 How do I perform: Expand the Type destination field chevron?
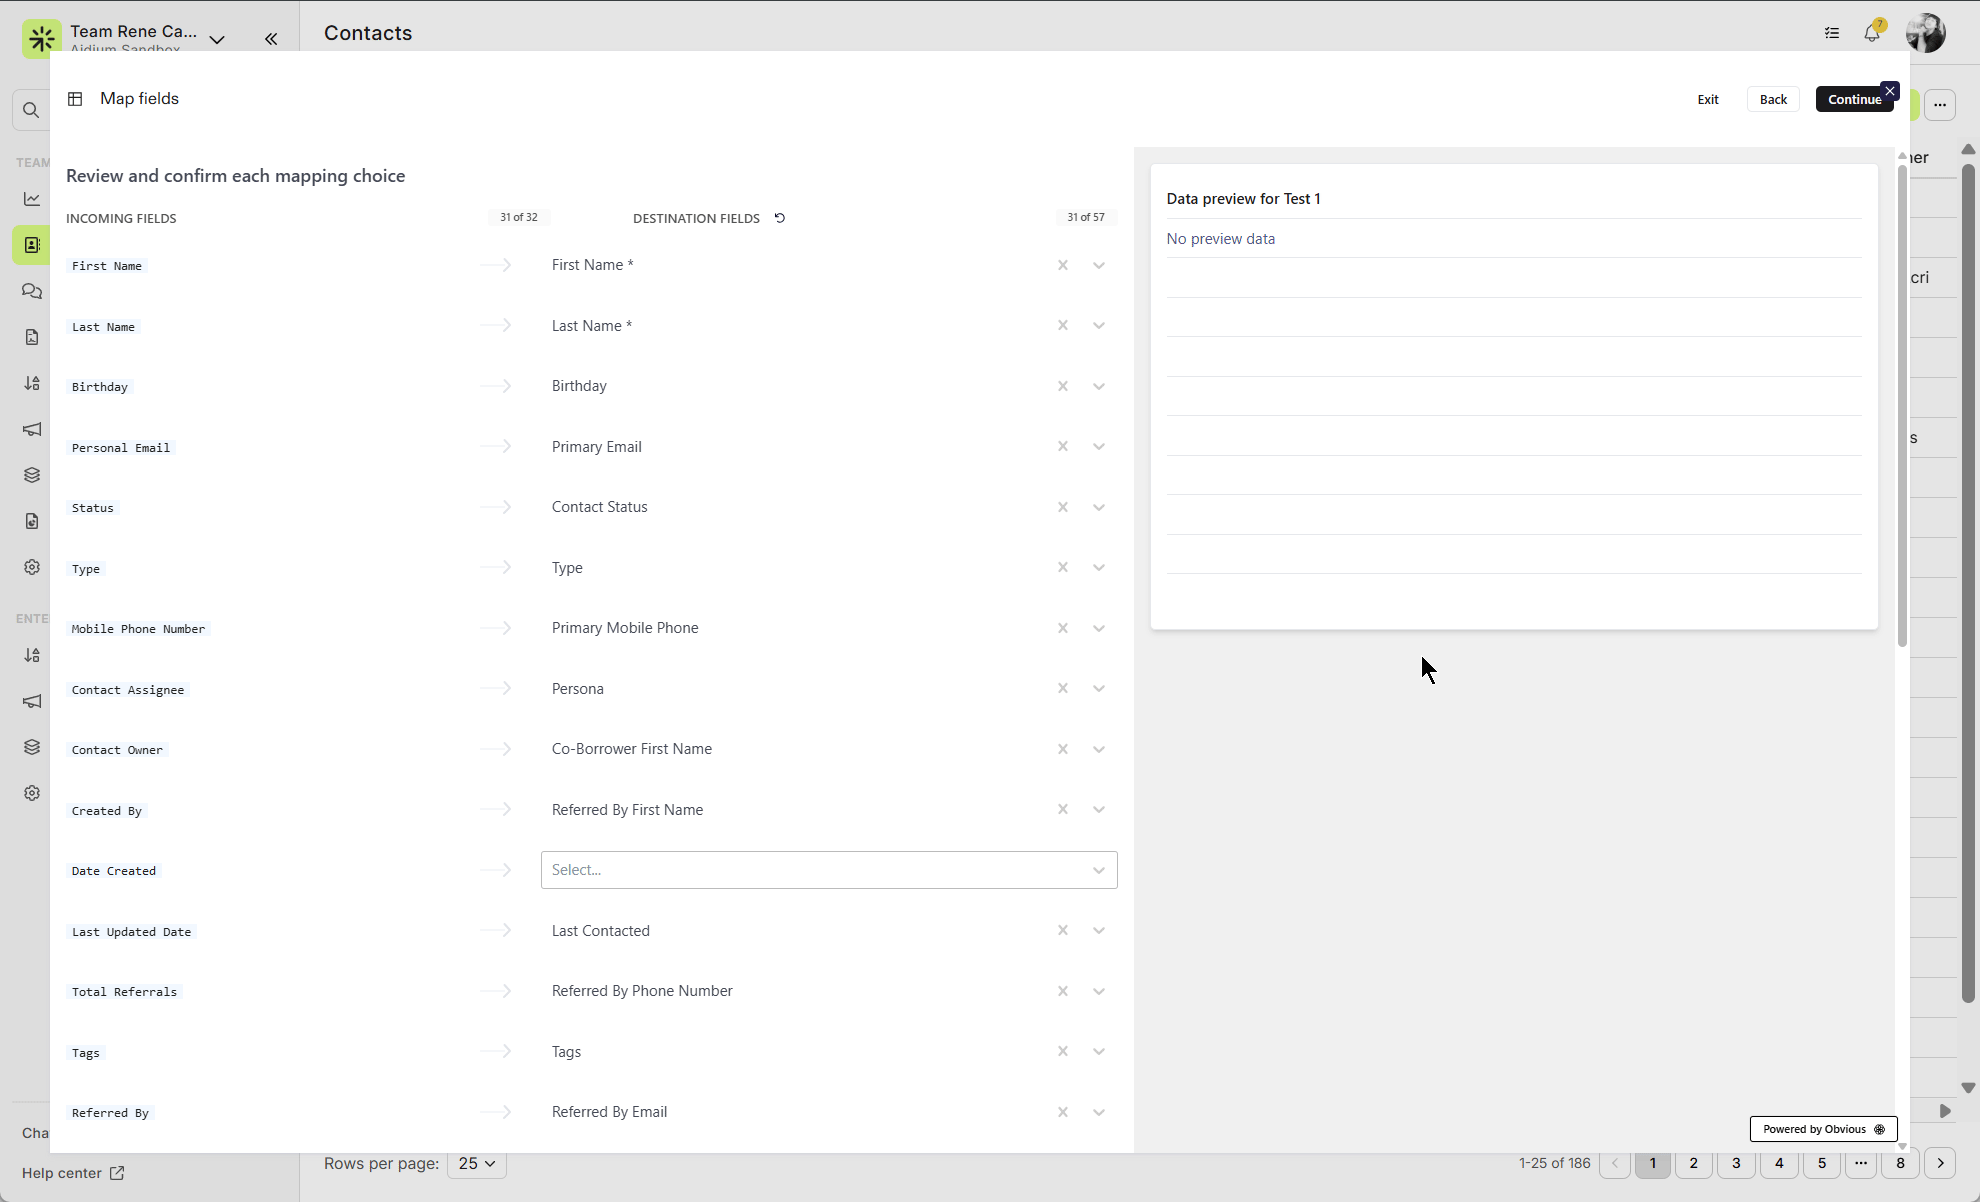tap(1099, 568)
